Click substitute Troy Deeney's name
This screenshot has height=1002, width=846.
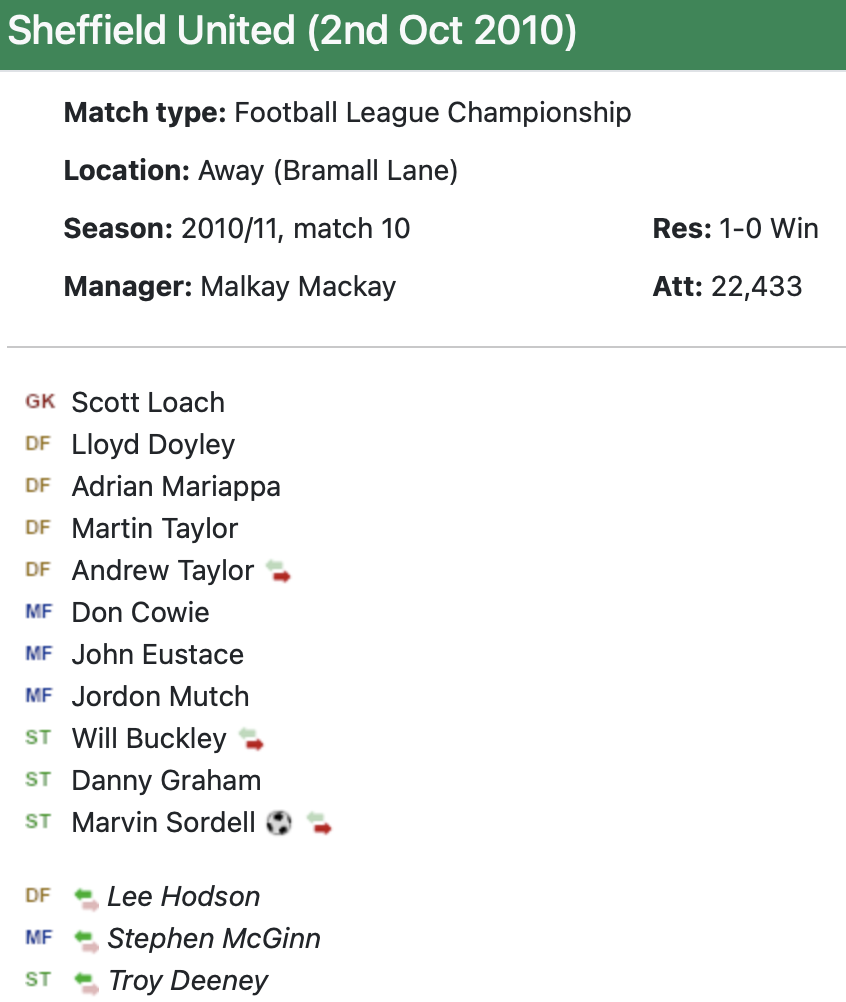coord(188,981)
